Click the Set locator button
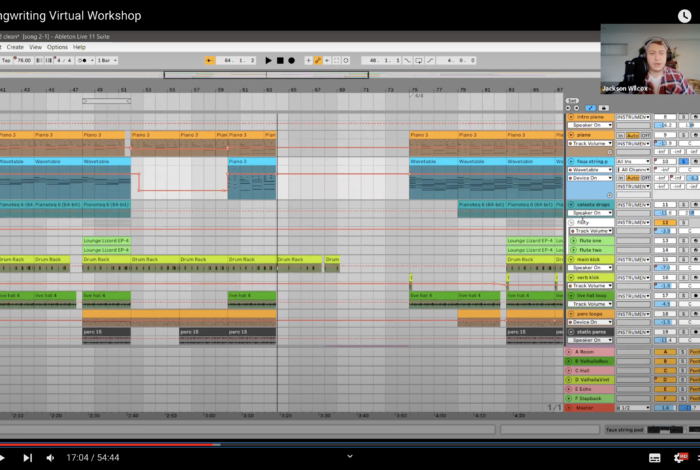Image resolution: width=700 pixels, height=470 pixels. point(571,100)
